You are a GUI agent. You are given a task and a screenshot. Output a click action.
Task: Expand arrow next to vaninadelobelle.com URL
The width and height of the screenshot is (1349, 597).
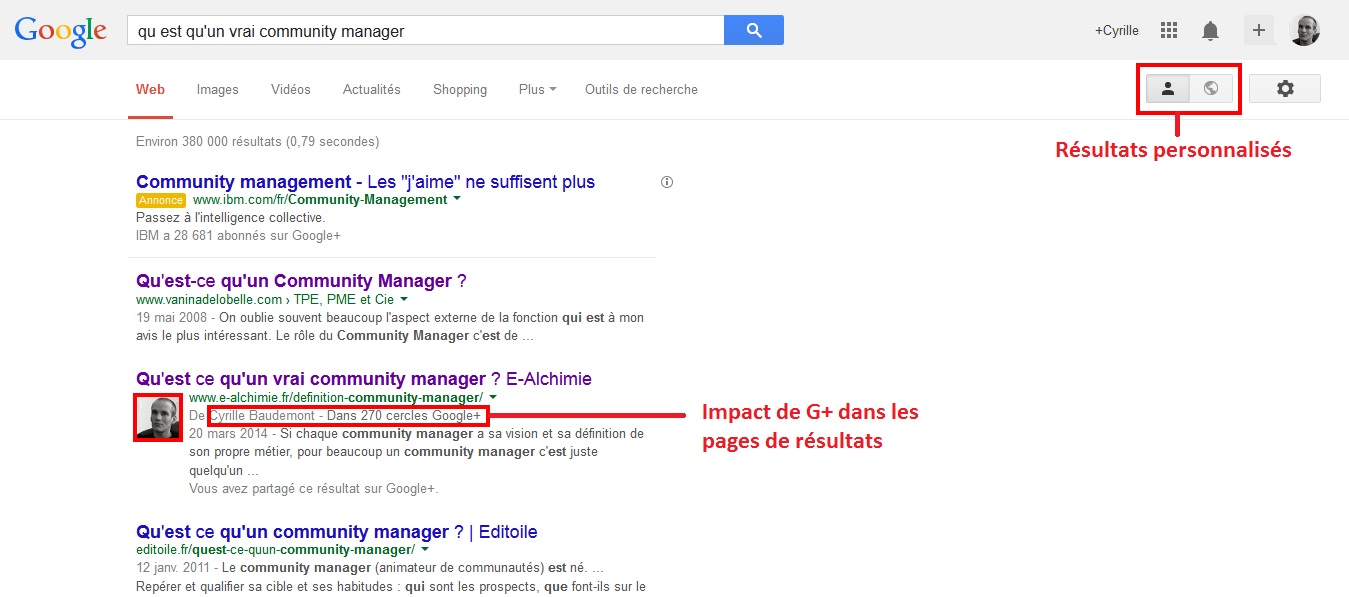pyautogui.click(x=404, y=299)
